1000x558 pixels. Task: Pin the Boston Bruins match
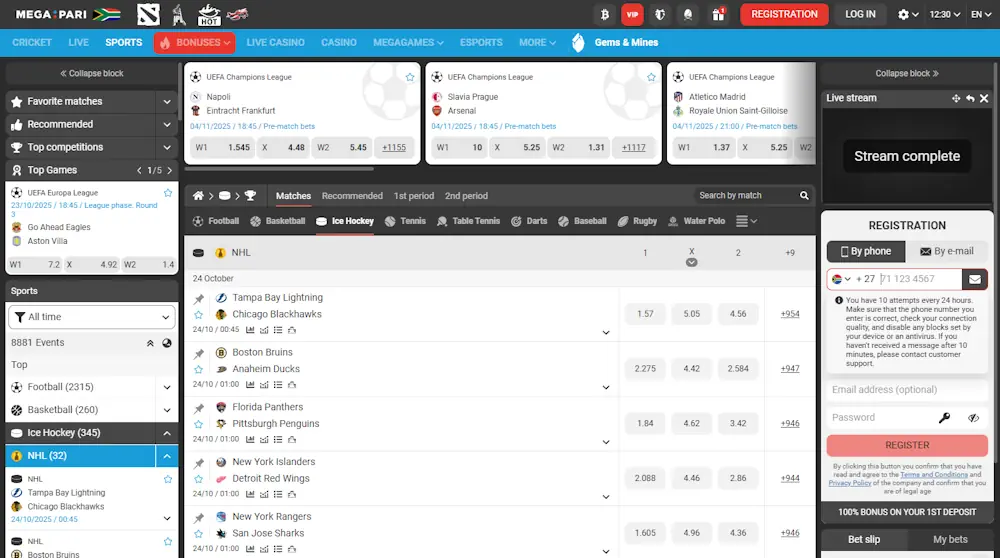click(x=199, y=353)
